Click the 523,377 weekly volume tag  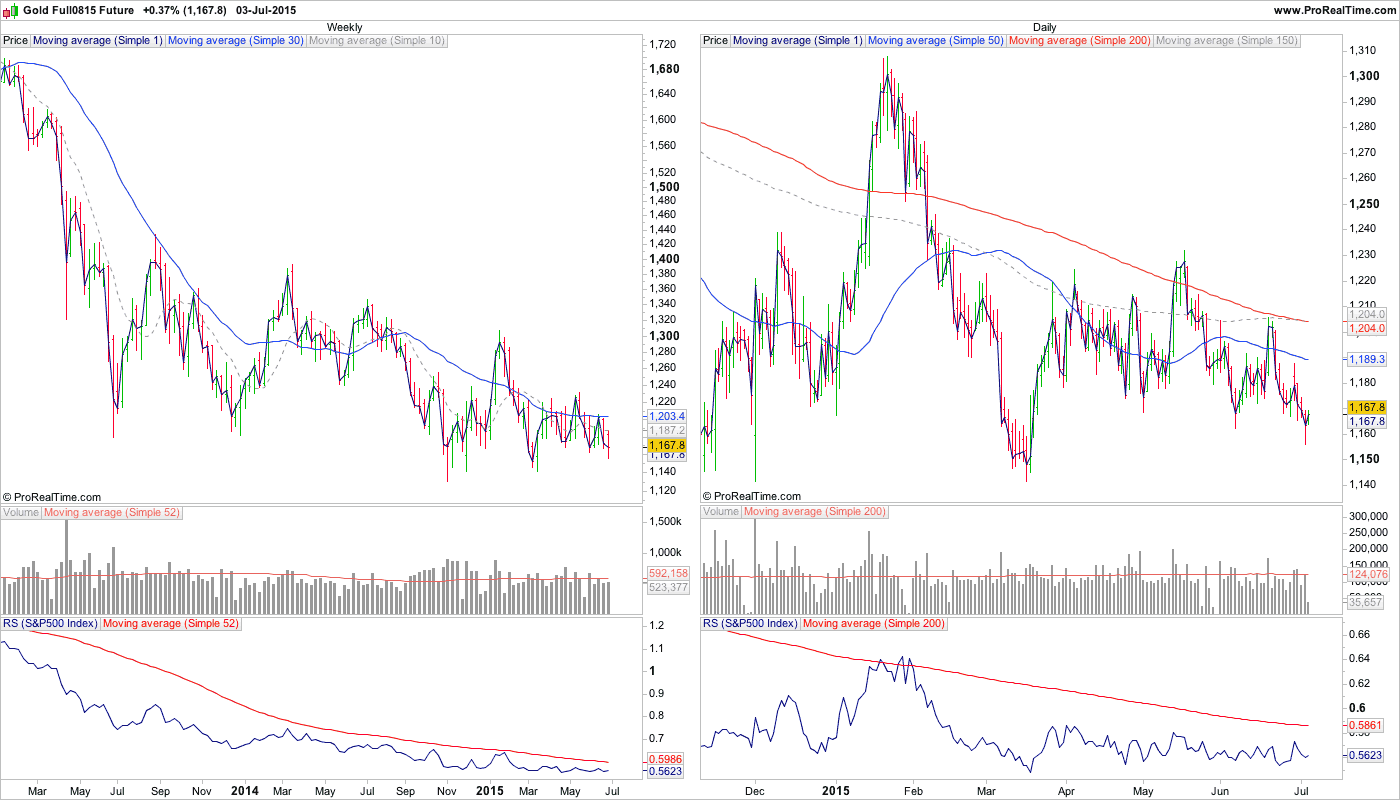(x=668, y=587)
